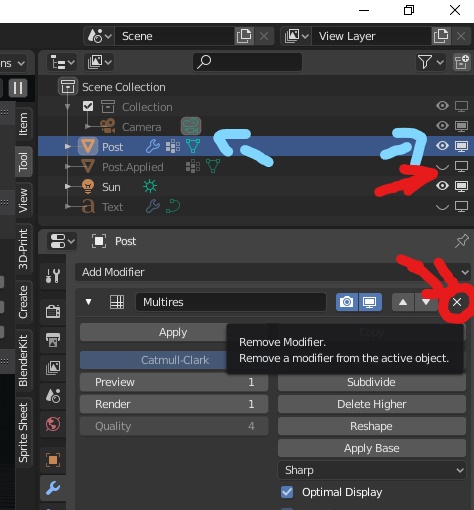This screenshot has height=510, width=474.
Task: Click the Text curve data icon
Action: [173, 206]
